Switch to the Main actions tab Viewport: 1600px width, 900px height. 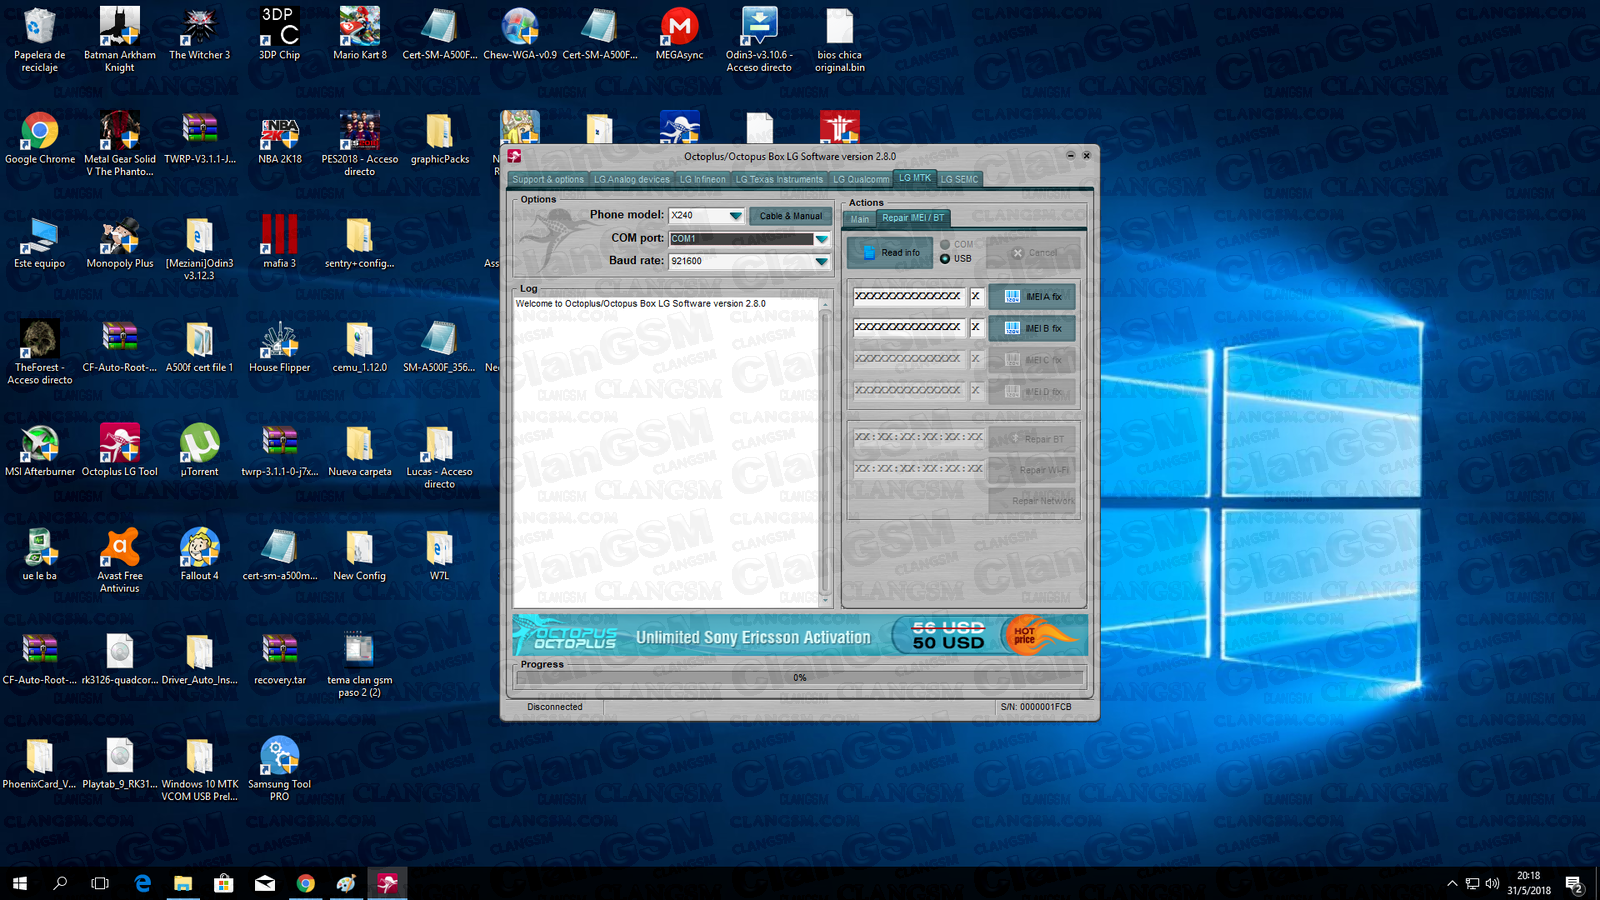pos(860,219)
